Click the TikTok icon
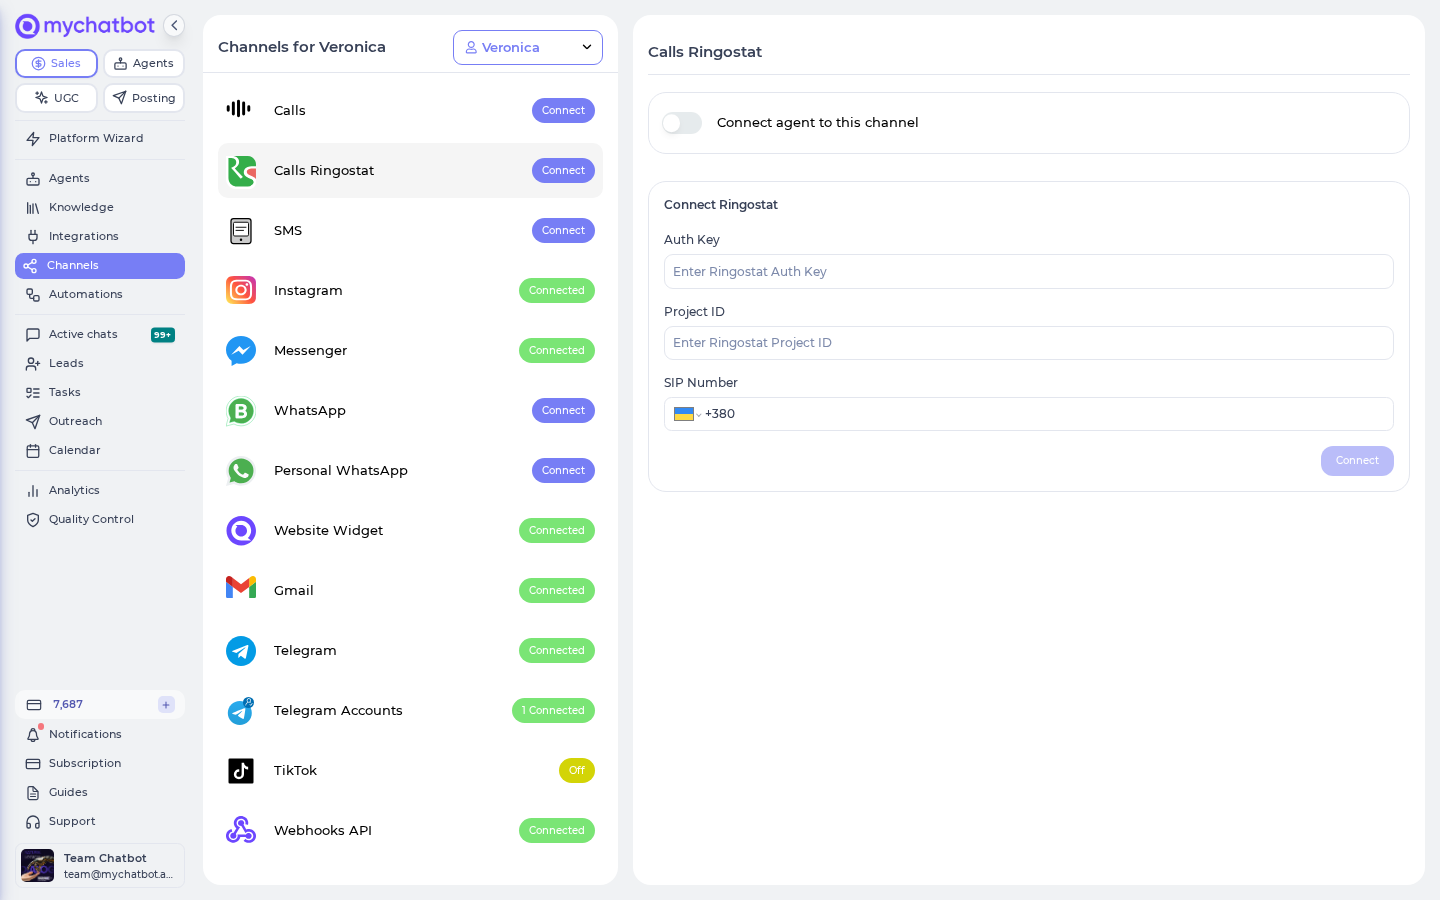1440x900 pixels. pyautogui.click(x=241, y=771)
